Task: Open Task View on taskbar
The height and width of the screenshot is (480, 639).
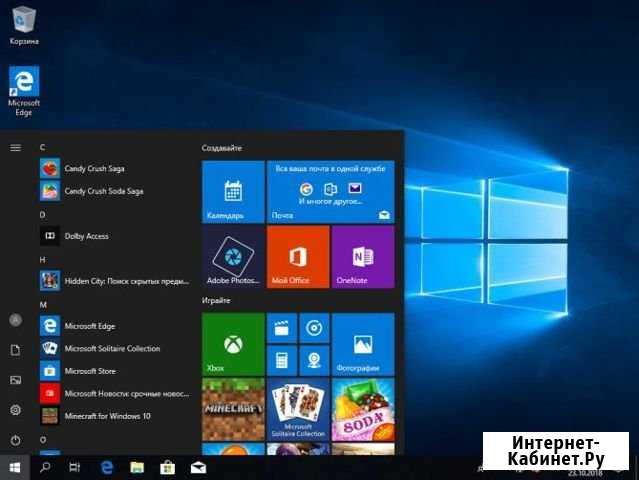Action: point(75,467)
